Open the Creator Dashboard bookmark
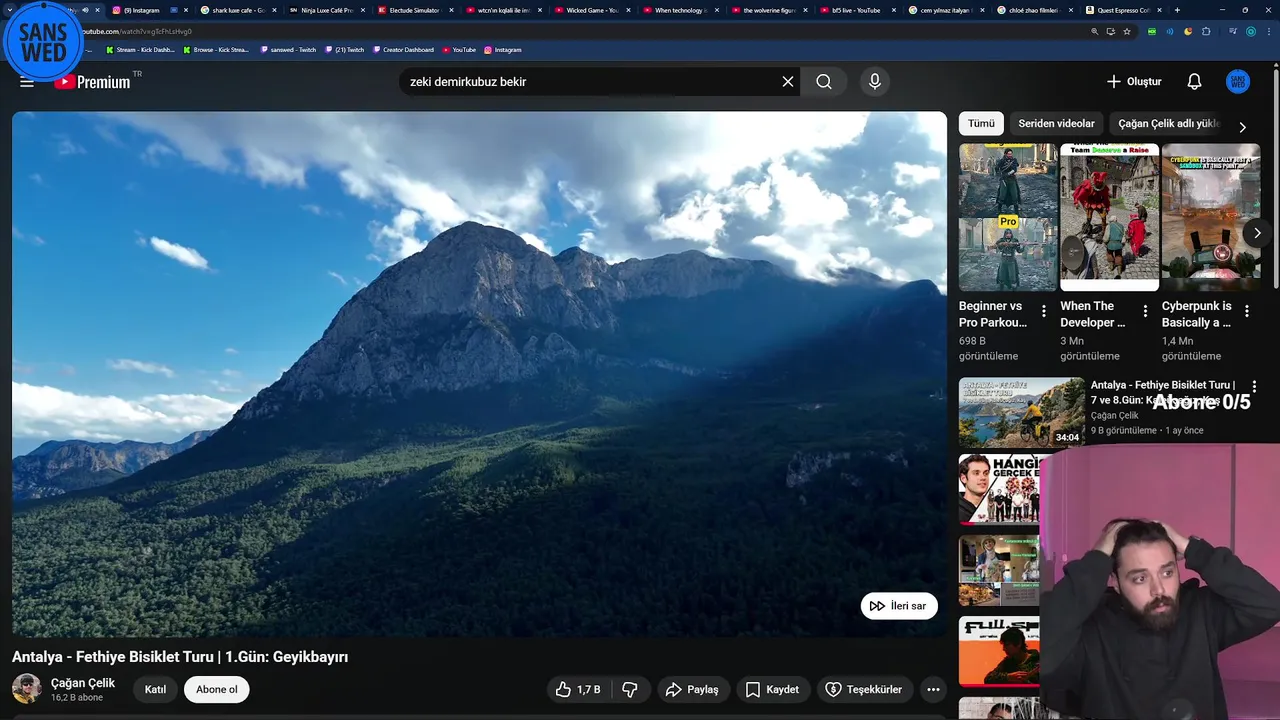Viewport: 1280px width, 720px height. 403,49
